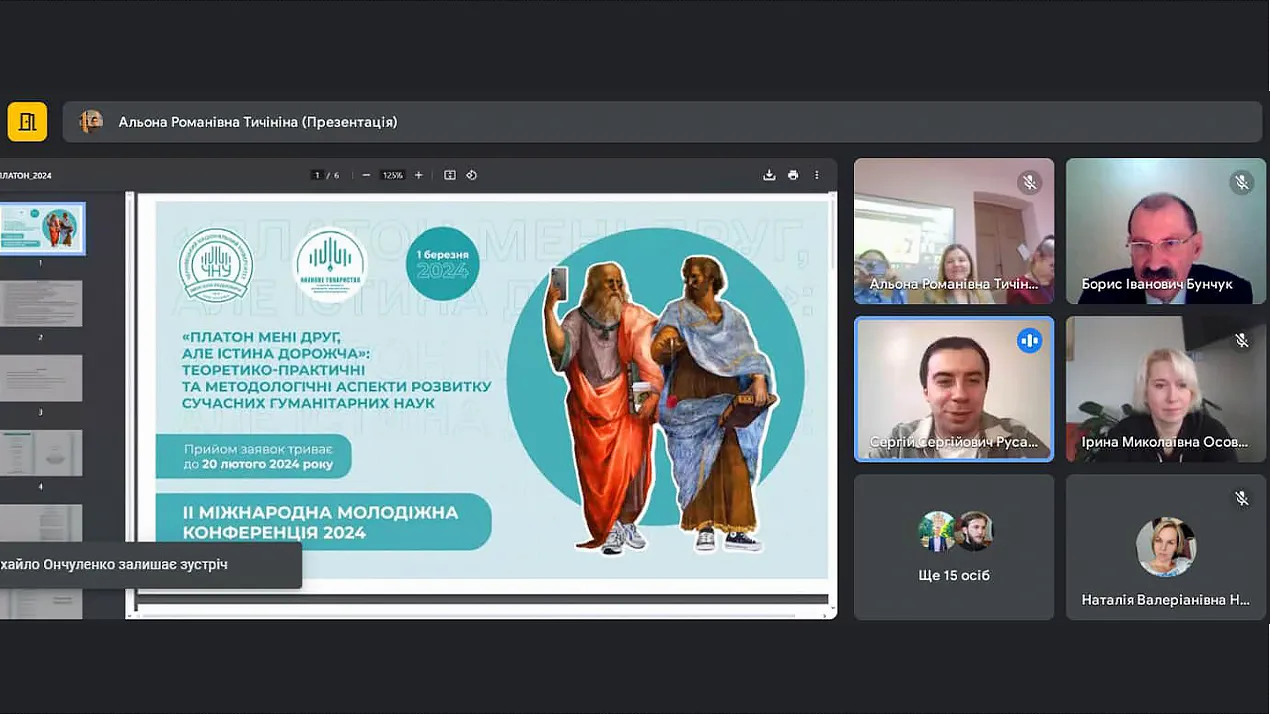Click speaking indicator on Сергій Сергійович tile

coord(1029,341)
